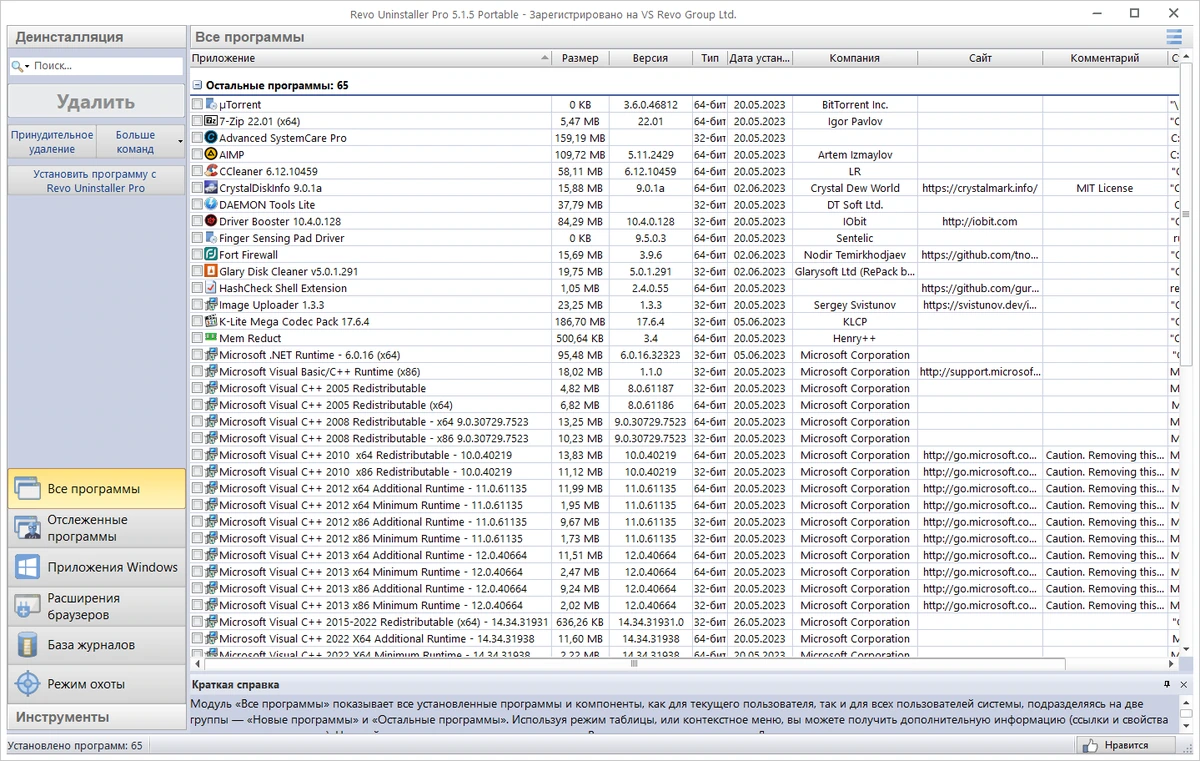Click the HashCheck Shell Extension icon
The height and width of the screenshot is (761, 1200).
(211, 288)
